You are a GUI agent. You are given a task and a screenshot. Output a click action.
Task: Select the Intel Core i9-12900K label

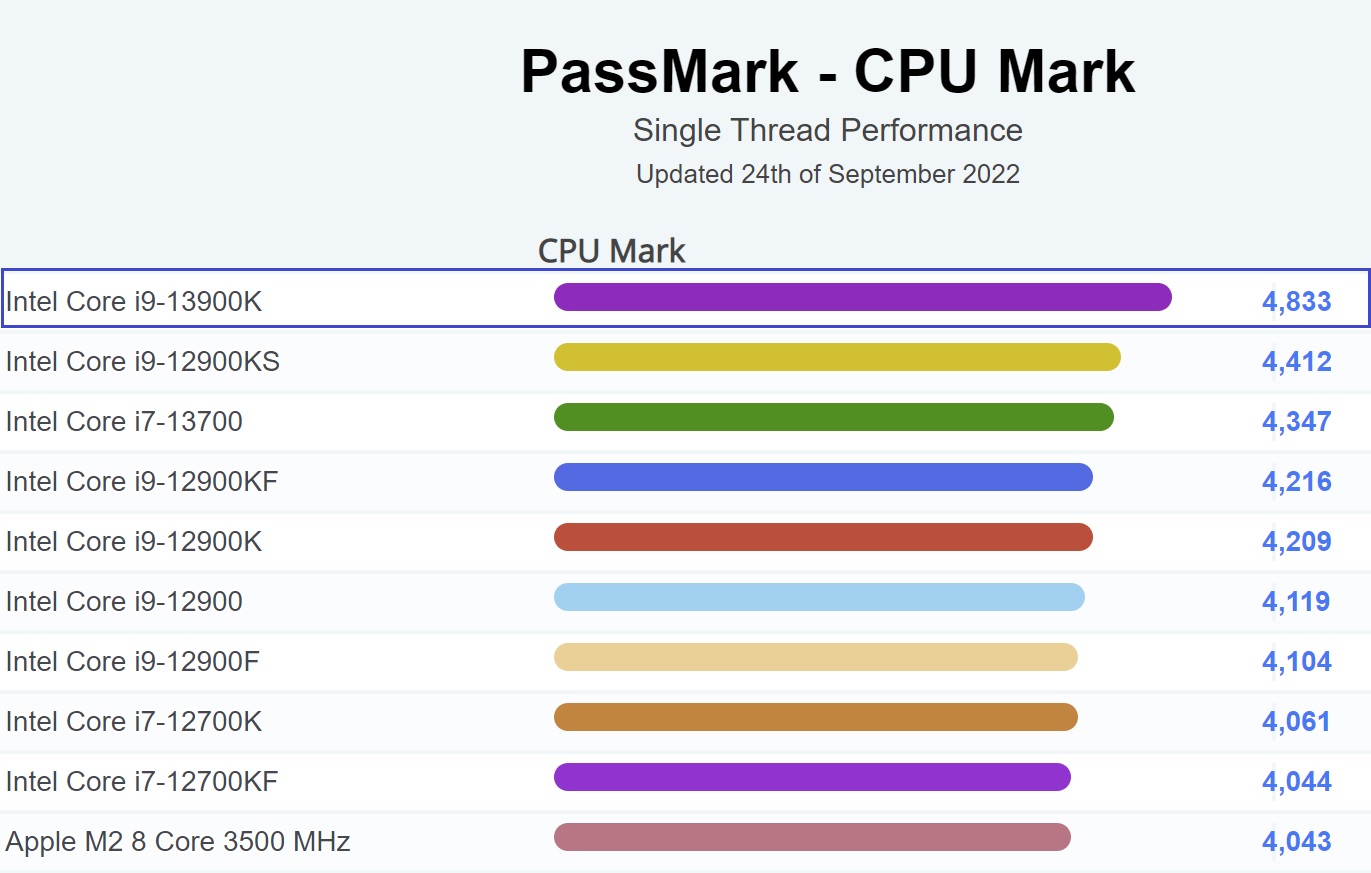point(134,541)
